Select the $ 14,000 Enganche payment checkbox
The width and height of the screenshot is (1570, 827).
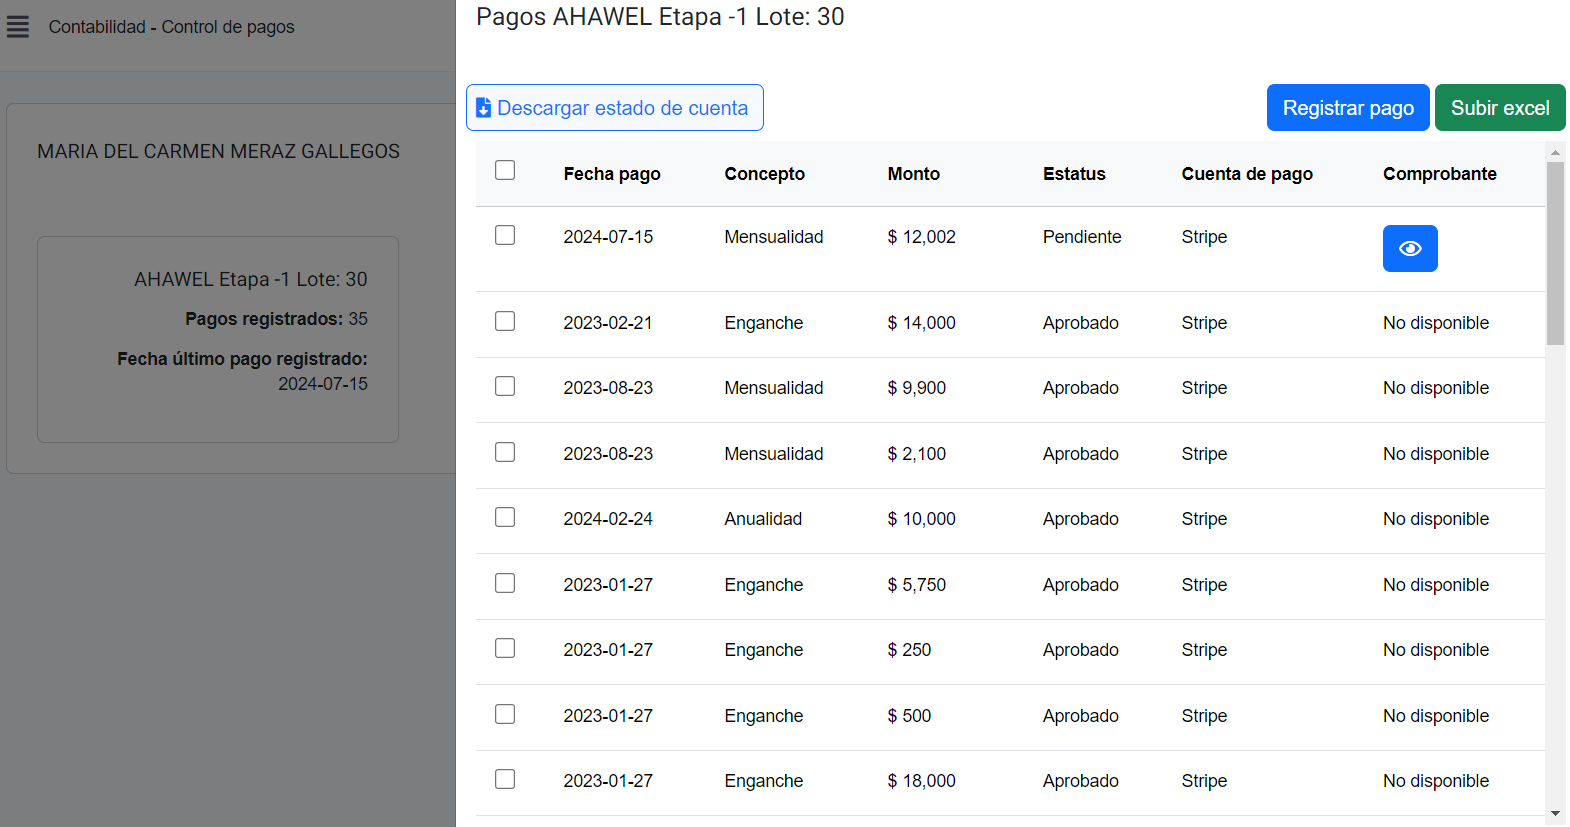point(505,322)
